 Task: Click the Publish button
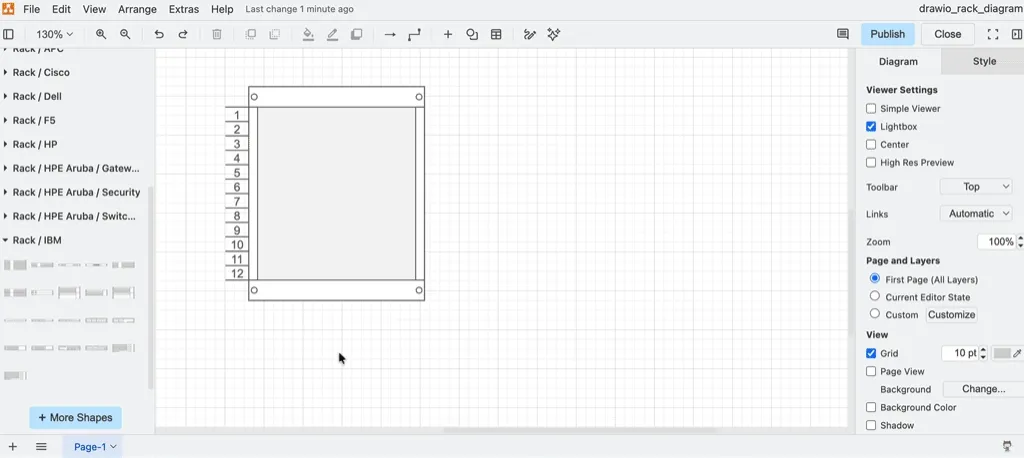888,34
